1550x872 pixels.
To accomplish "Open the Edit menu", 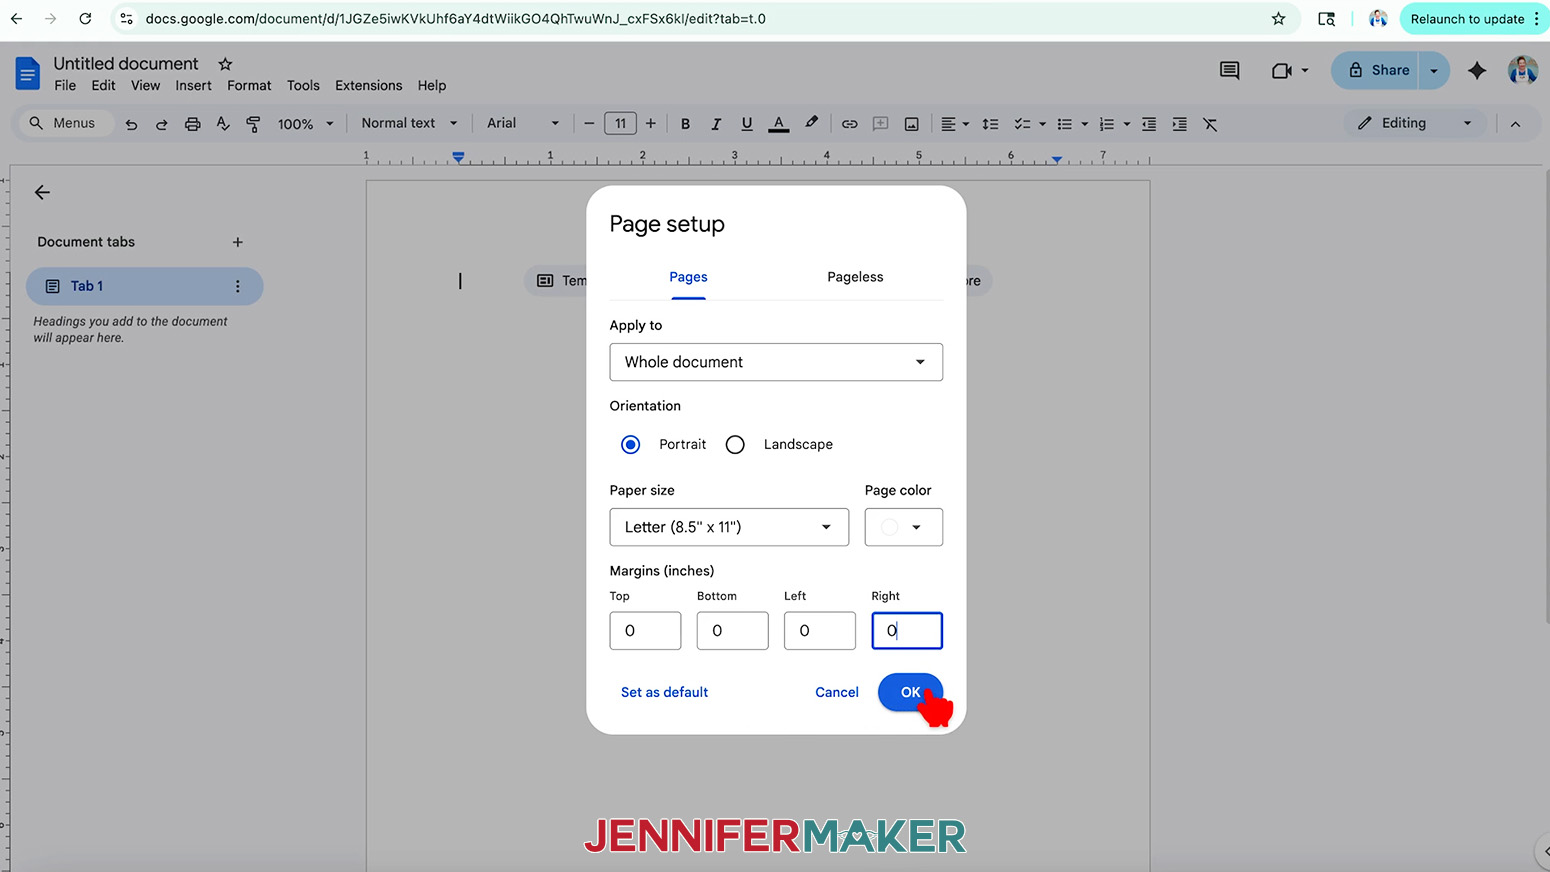I will click(103, 86).
